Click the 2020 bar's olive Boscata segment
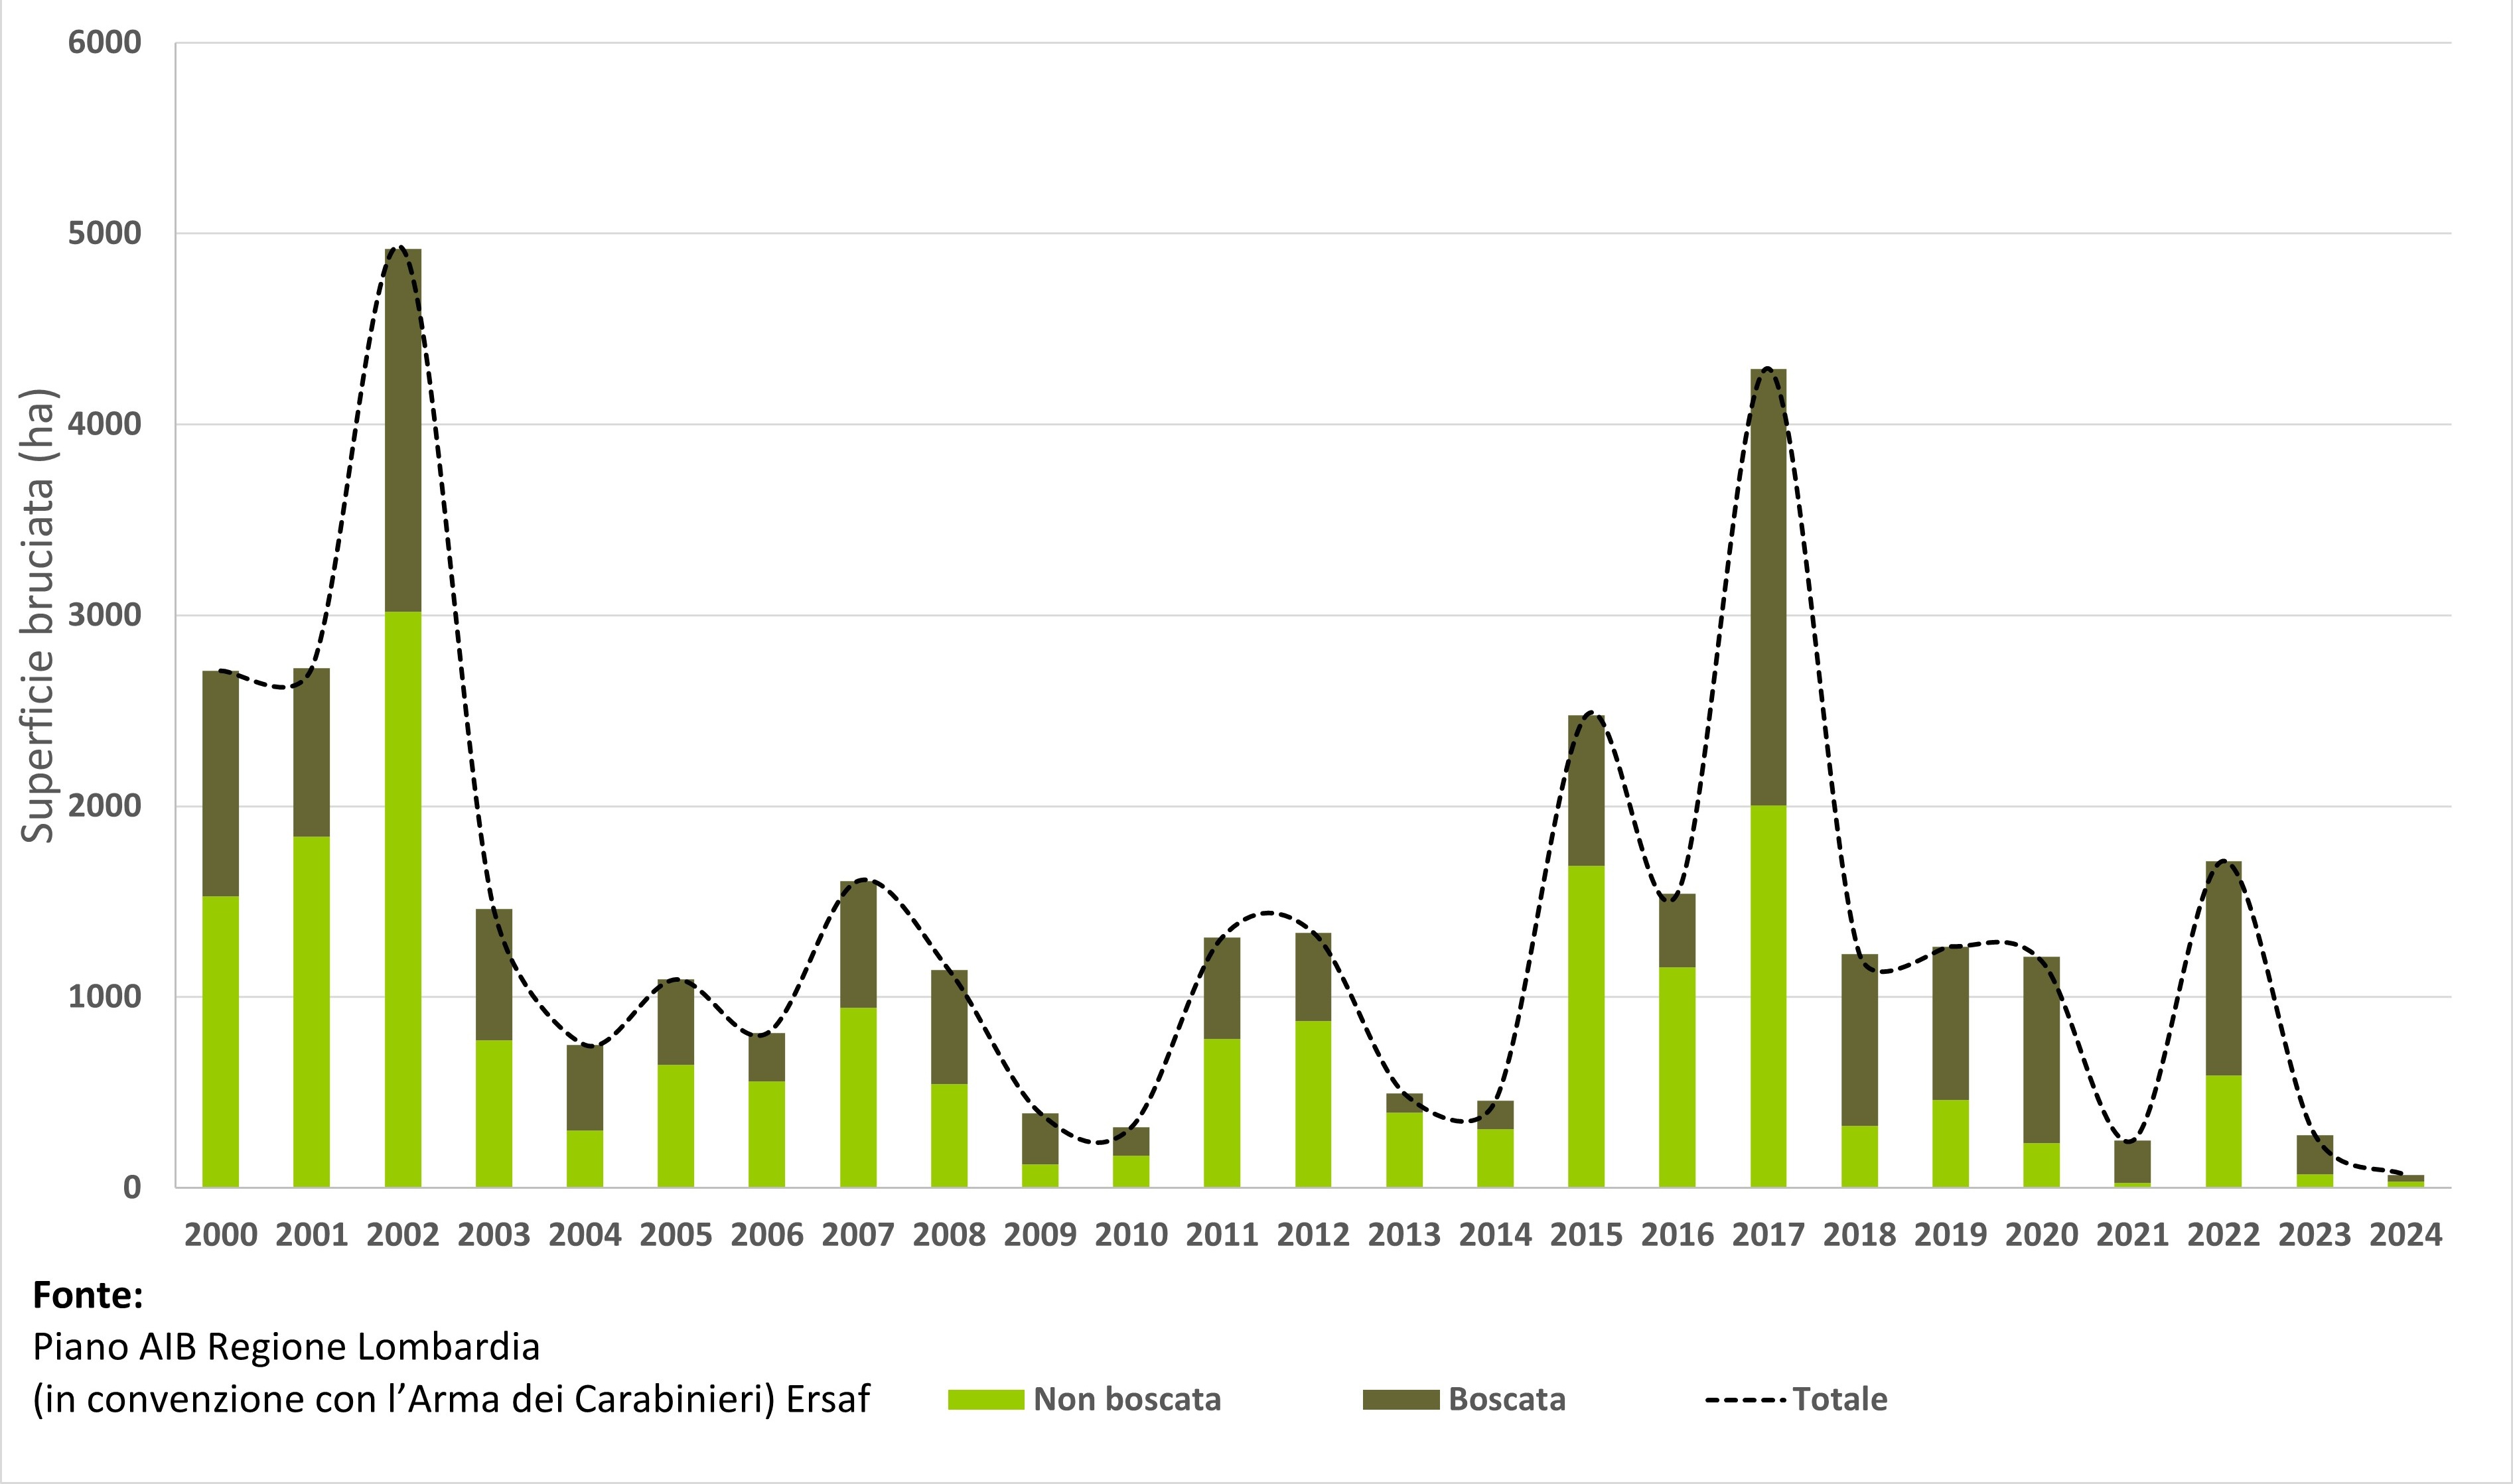 2042,1050
